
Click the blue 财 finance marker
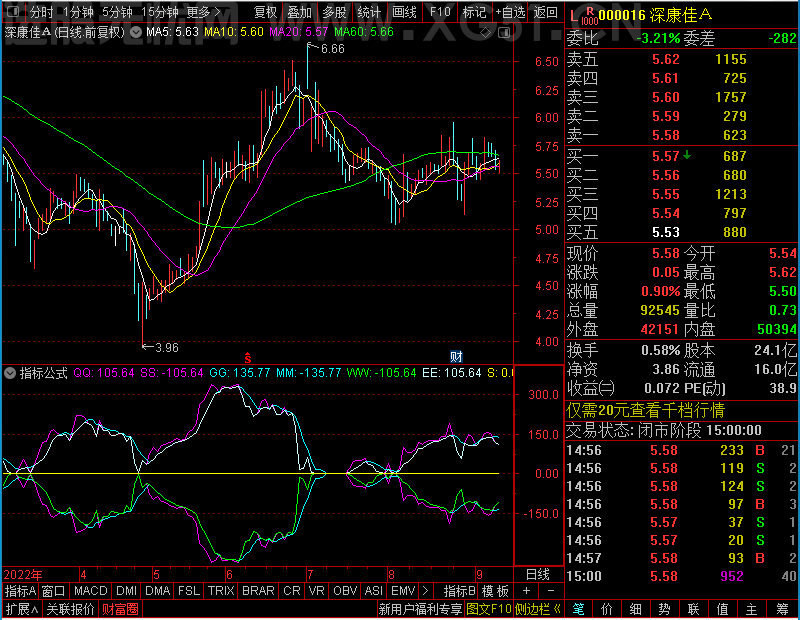coord(456,356)
